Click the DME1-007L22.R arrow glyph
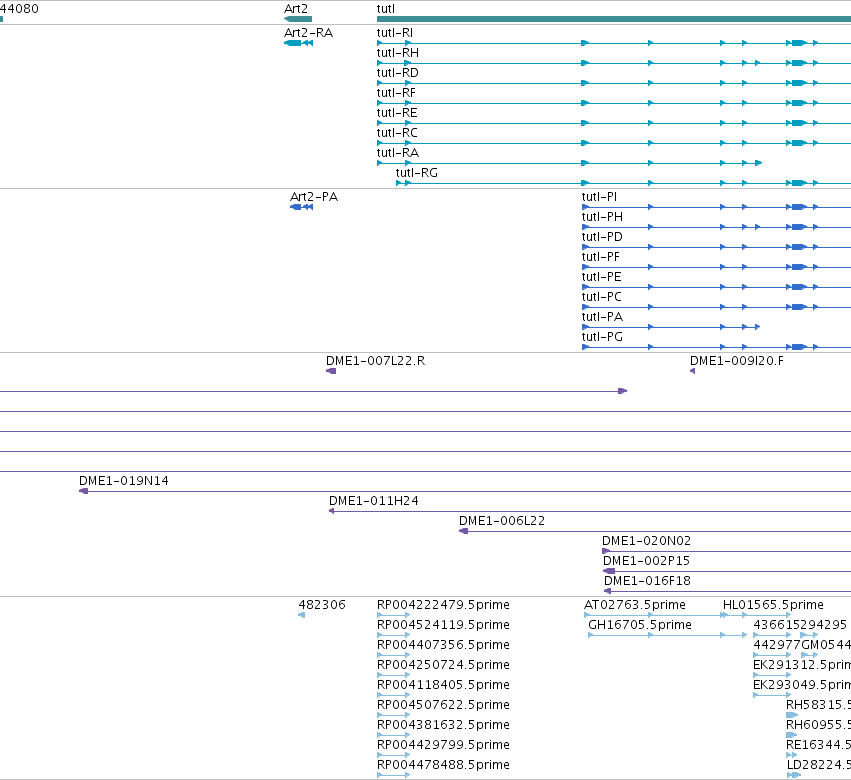Screen dimensions: 851x780 pyautogui.click(x=331, y=371)
